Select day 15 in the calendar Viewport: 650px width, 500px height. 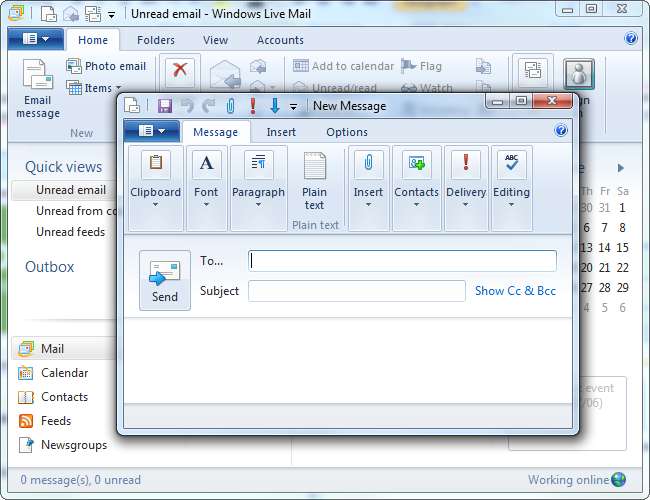pyautogui.click(x=622, y=248)
